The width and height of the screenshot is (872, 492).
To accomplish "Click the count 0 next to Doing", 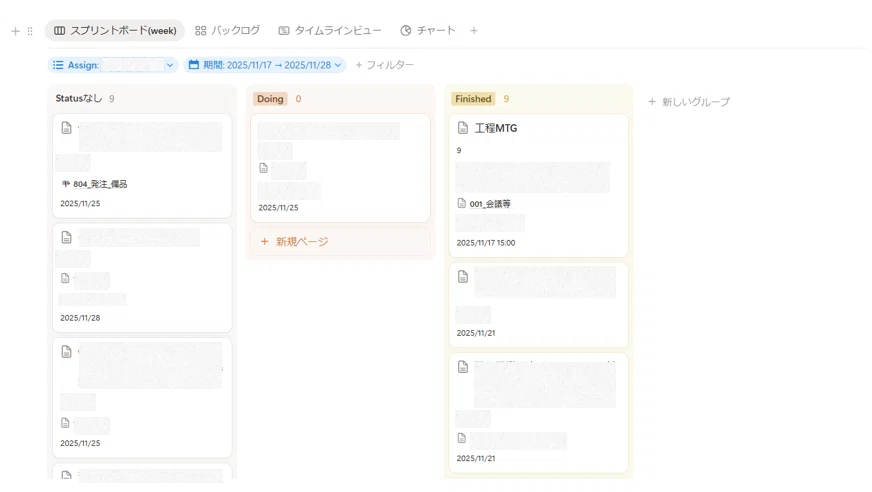I will click(299, 99).
